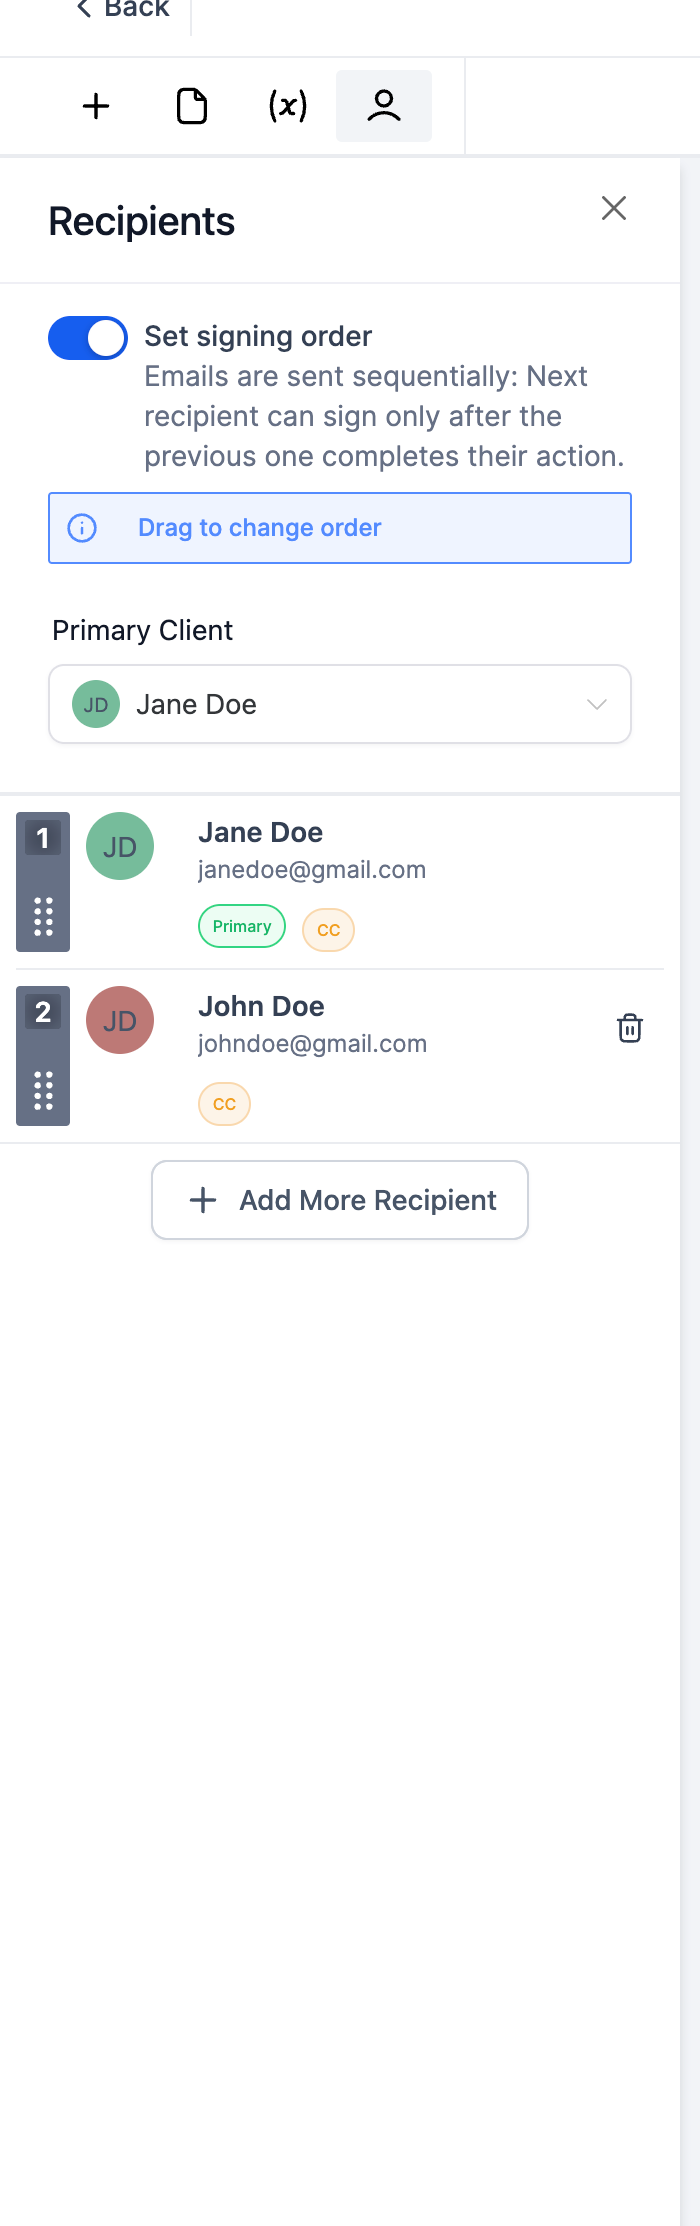Click the CC badge on Jane Doe
Screen dimensions: 700x2226
328,930
